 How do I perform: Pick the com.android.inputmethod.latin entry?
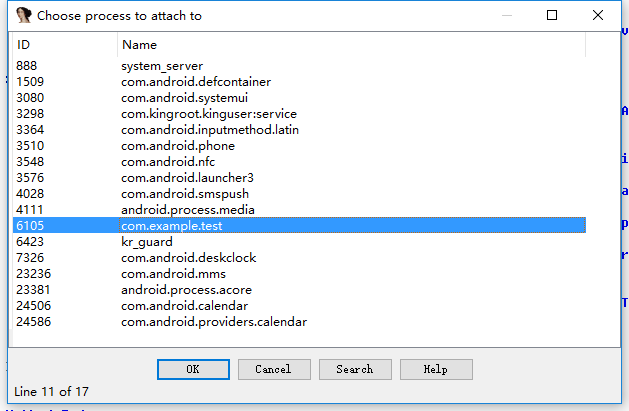pyautogui.click(x=210, y=130)
